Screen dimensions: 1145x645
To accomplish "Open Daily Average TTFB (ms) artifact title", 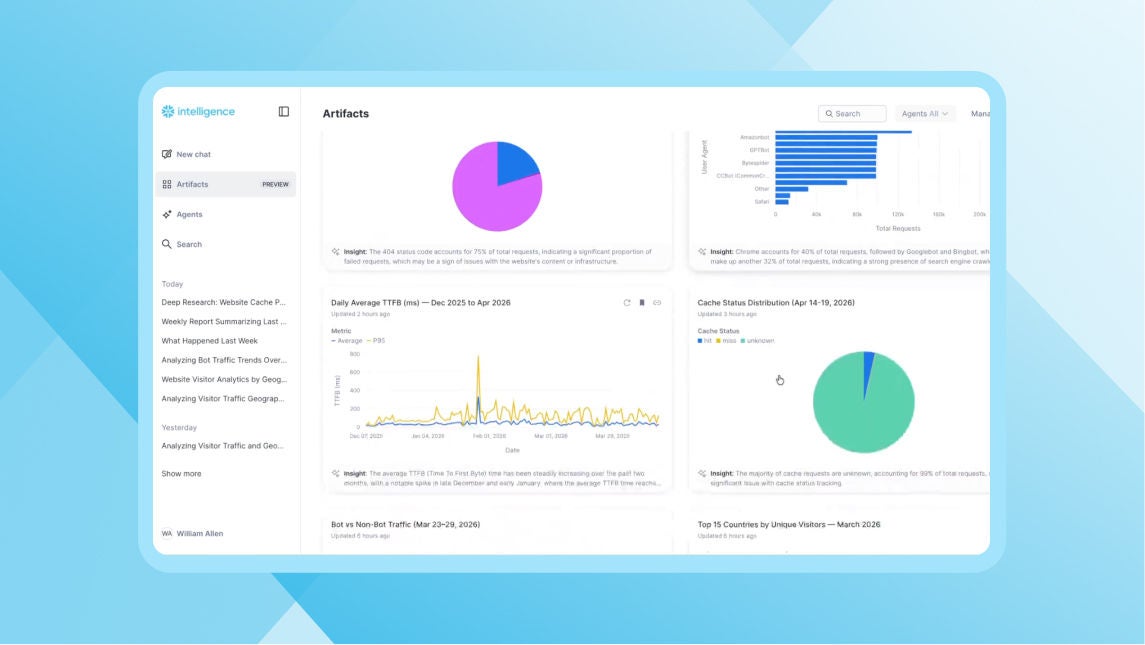I will 421,302.
